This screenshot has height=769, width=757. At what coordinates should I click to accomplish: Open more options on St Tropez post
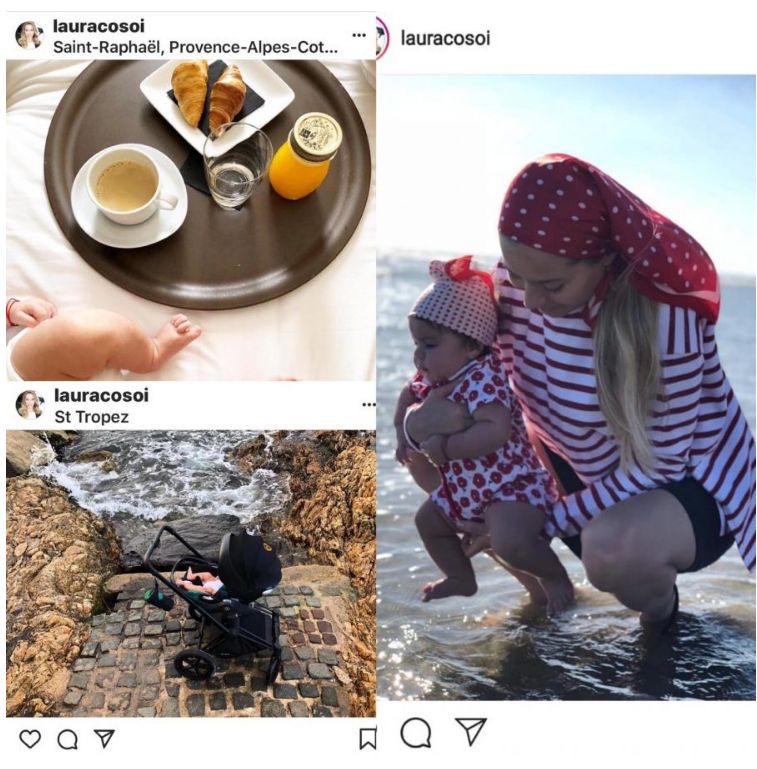[x=369, y=405]
